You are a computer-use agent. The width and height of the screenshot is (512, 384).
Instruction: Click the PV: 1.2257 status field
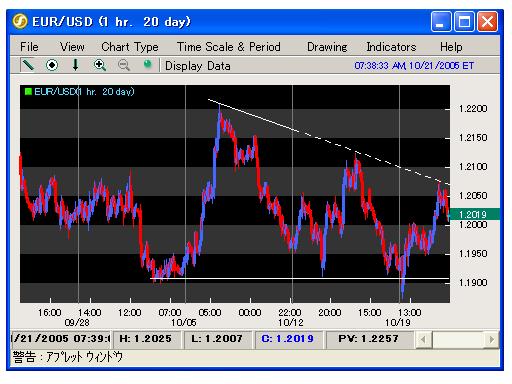pos(369,339)
